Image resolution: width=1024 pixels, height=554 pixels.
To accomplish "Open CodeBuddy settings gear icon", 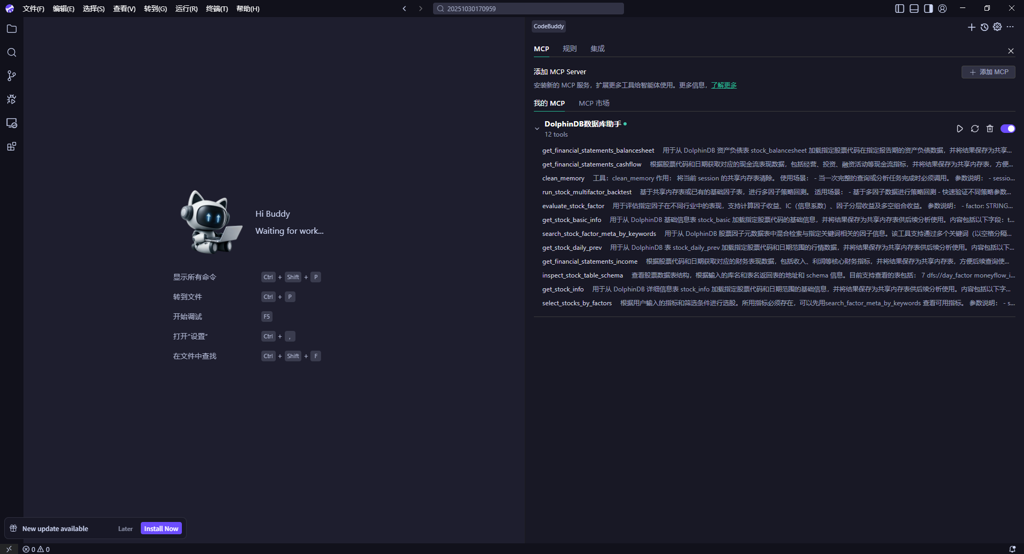I will [997, 27].
